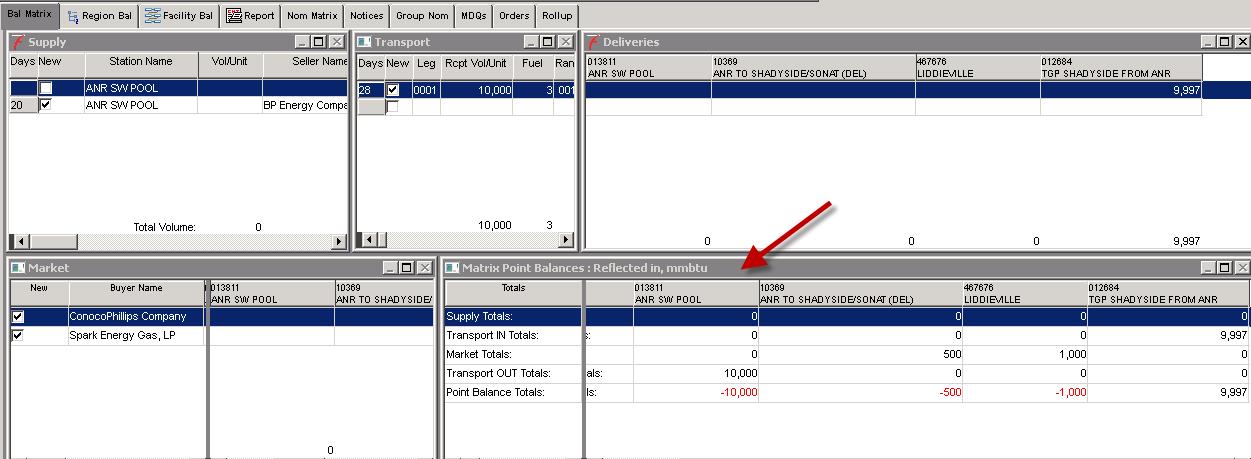Click the Supply panel title icon

coord(18,42)
